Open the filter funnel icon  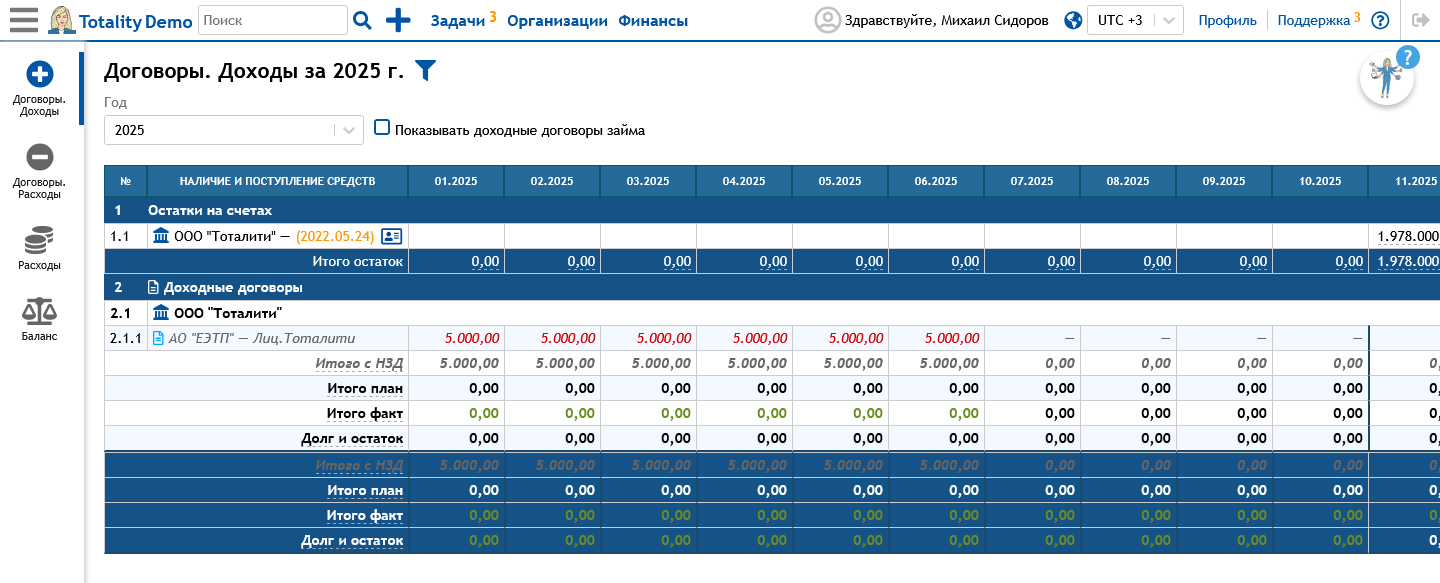425,70
